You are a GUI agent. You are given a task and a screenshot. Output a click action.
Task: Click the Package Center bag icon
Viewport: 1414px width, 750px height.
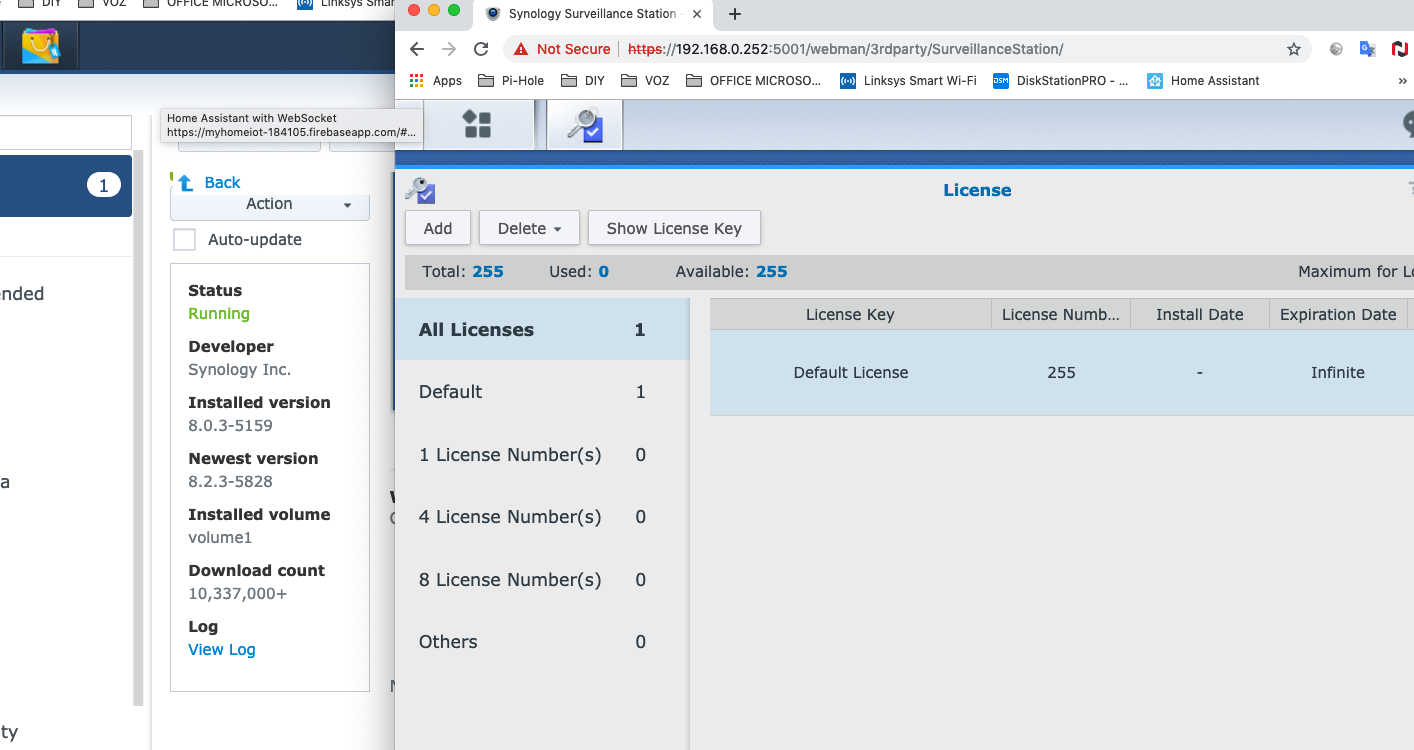[40, 45]
